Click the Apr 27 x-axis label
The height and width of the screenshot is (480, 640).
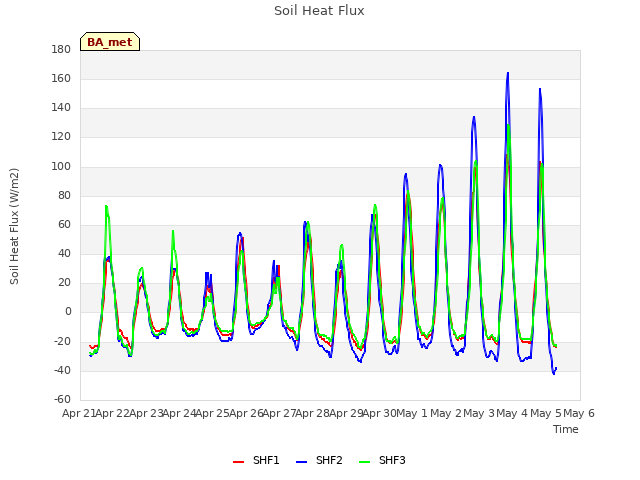tap(280, 413)
